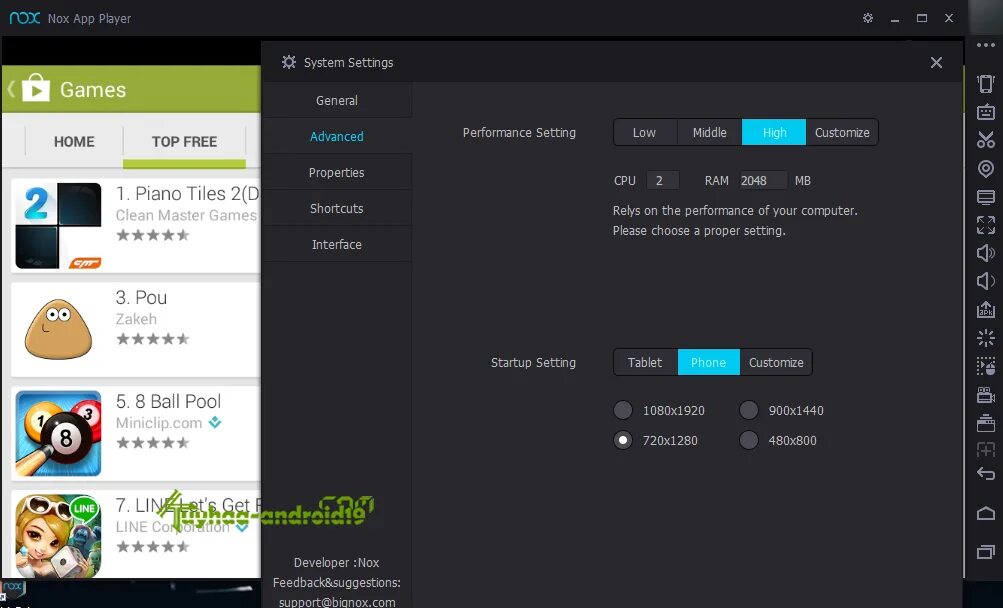Click the volume down speaker icon
Screen dimensions: 1003x608
(986, 281)
